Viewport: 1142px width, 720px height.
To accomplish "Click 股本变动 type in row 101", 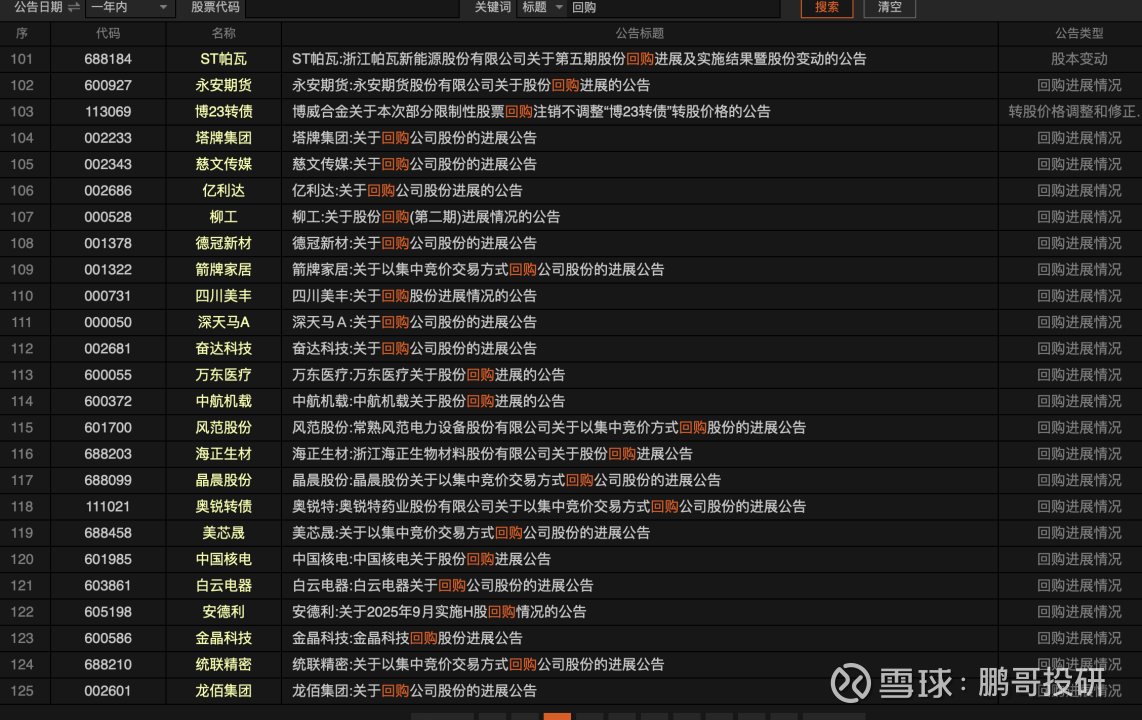I will [1079, 59].
